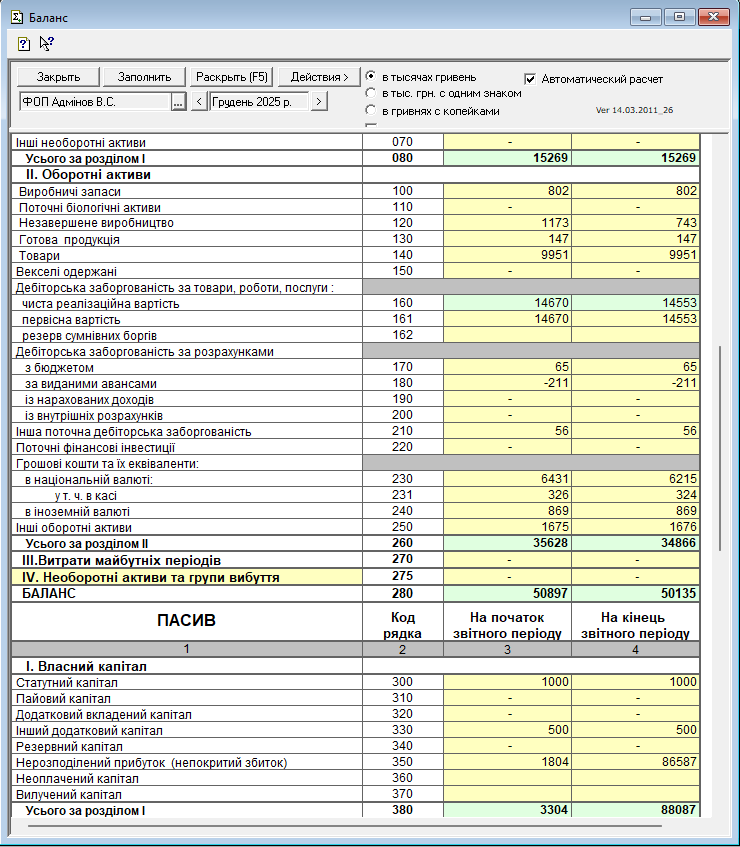Viewport: 740px width, 847px height.
Task: Select 'в тысячах гривень' radio option
Action: [x=372, y=77]
